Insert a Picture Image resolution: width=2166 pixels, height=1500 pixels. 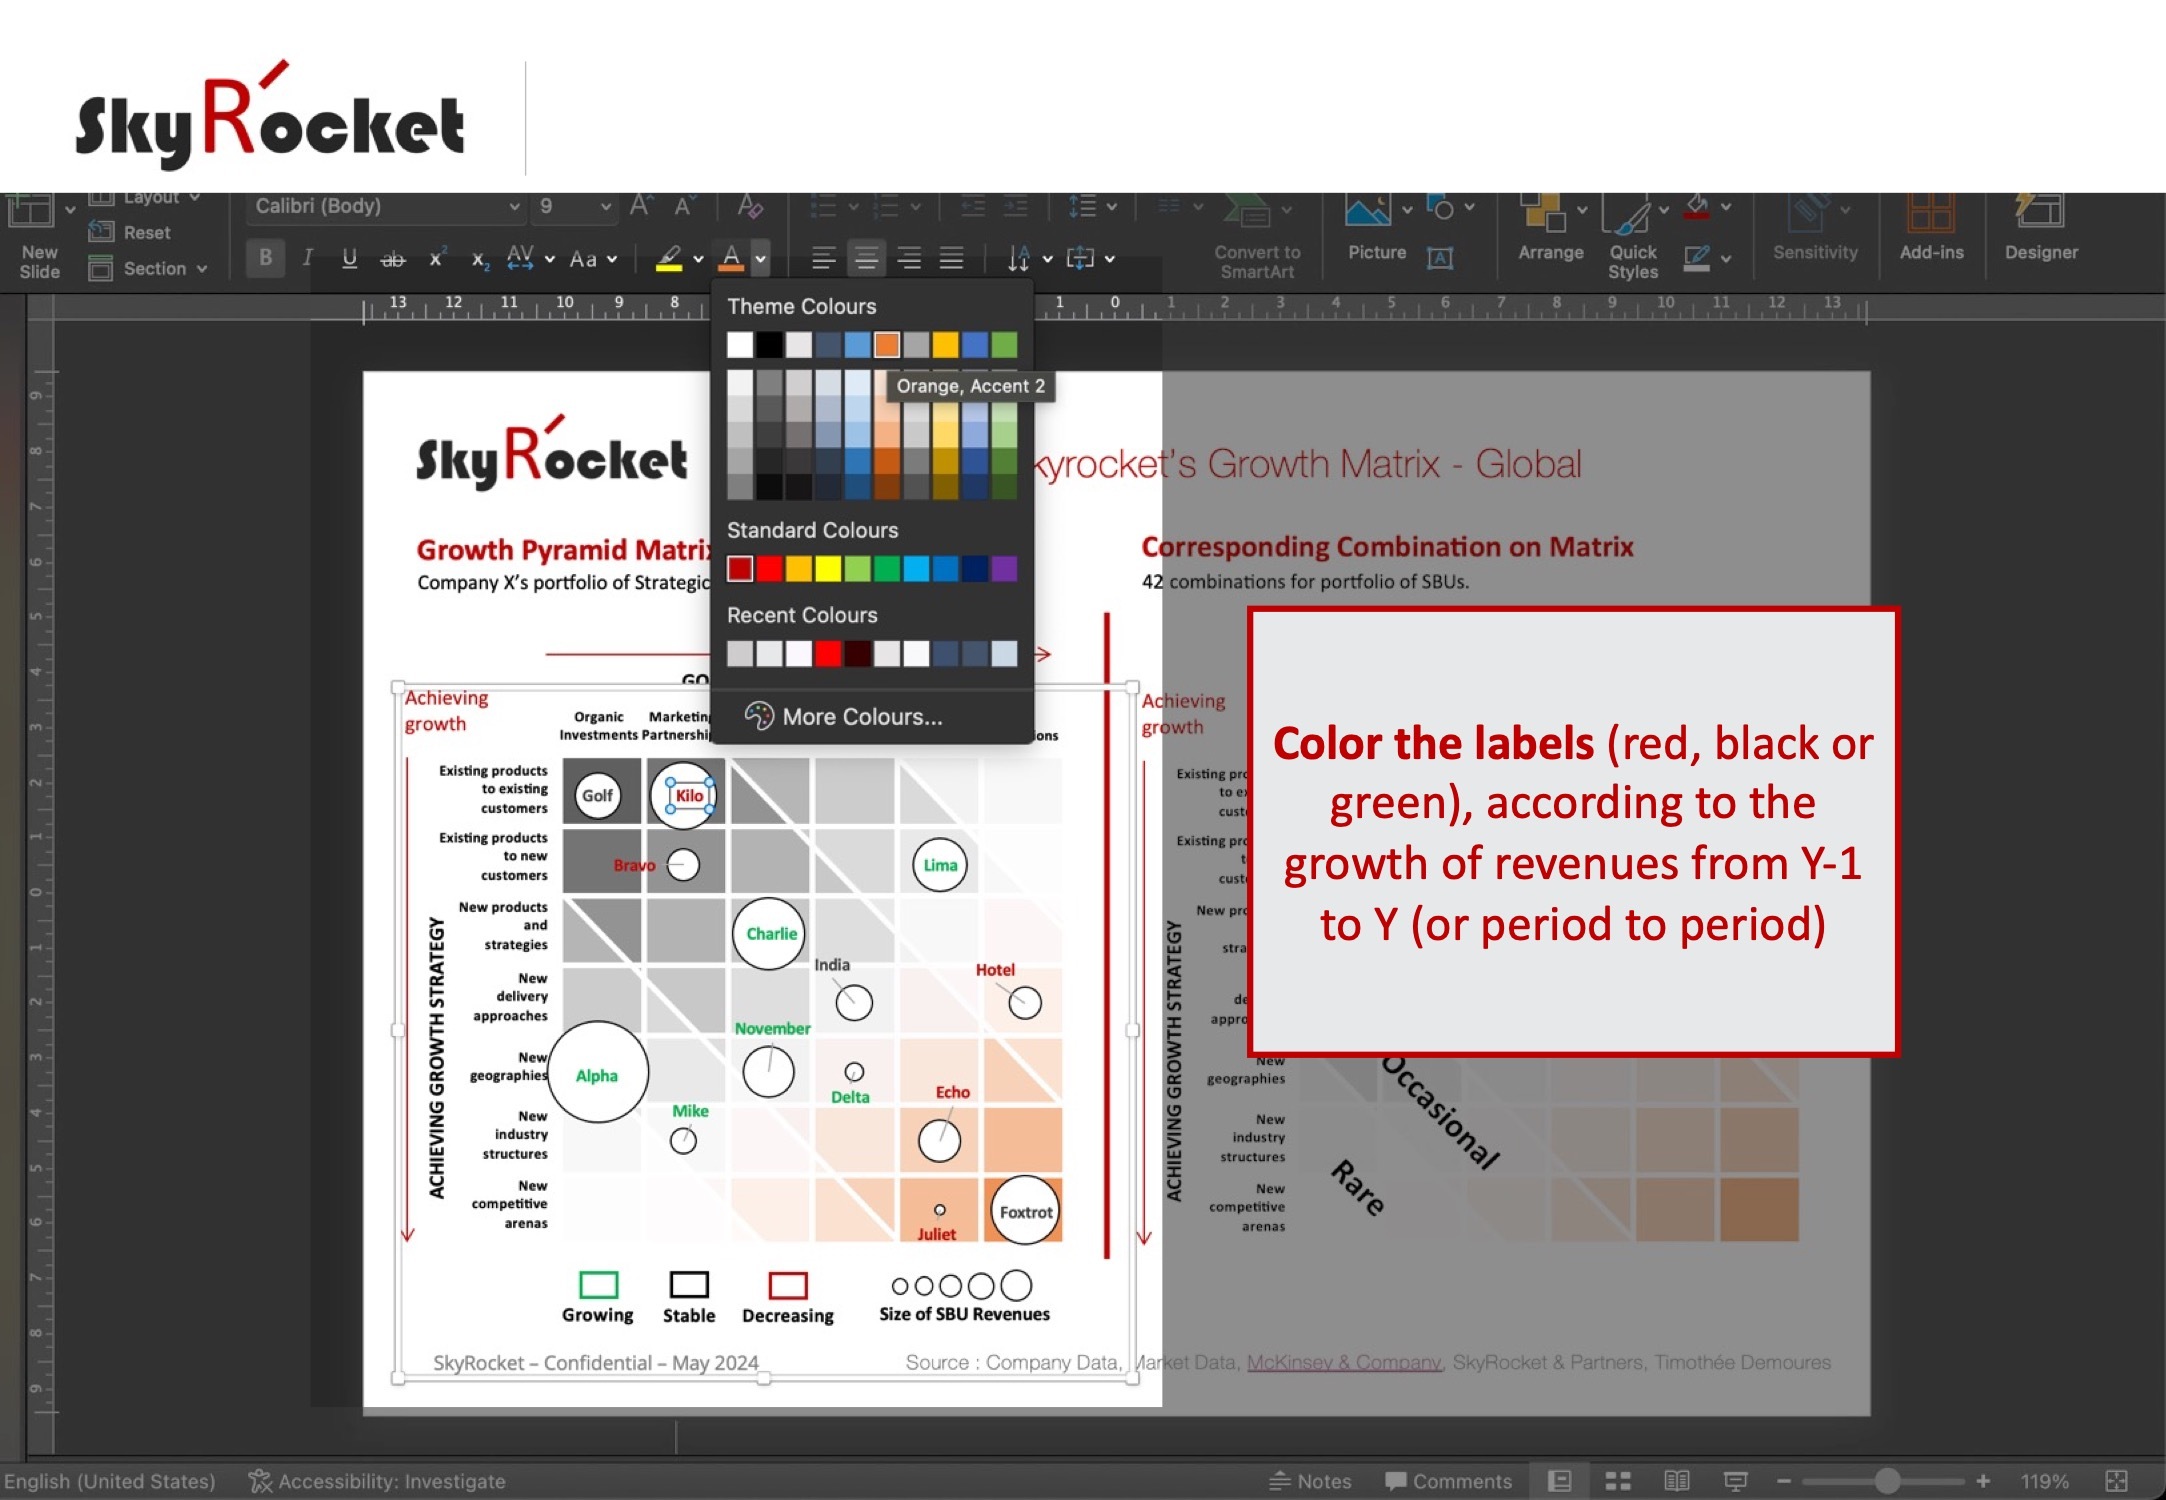(x=1376, y=228)
